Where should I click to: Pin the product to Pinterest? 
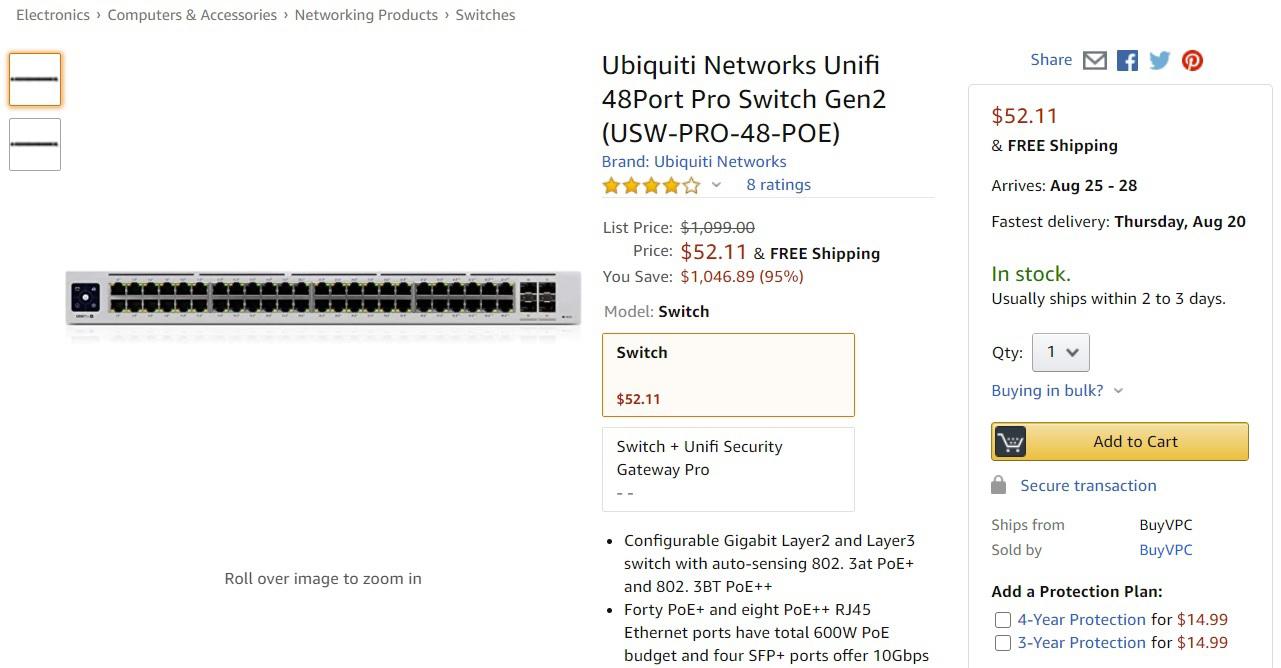click(1191, 60)
